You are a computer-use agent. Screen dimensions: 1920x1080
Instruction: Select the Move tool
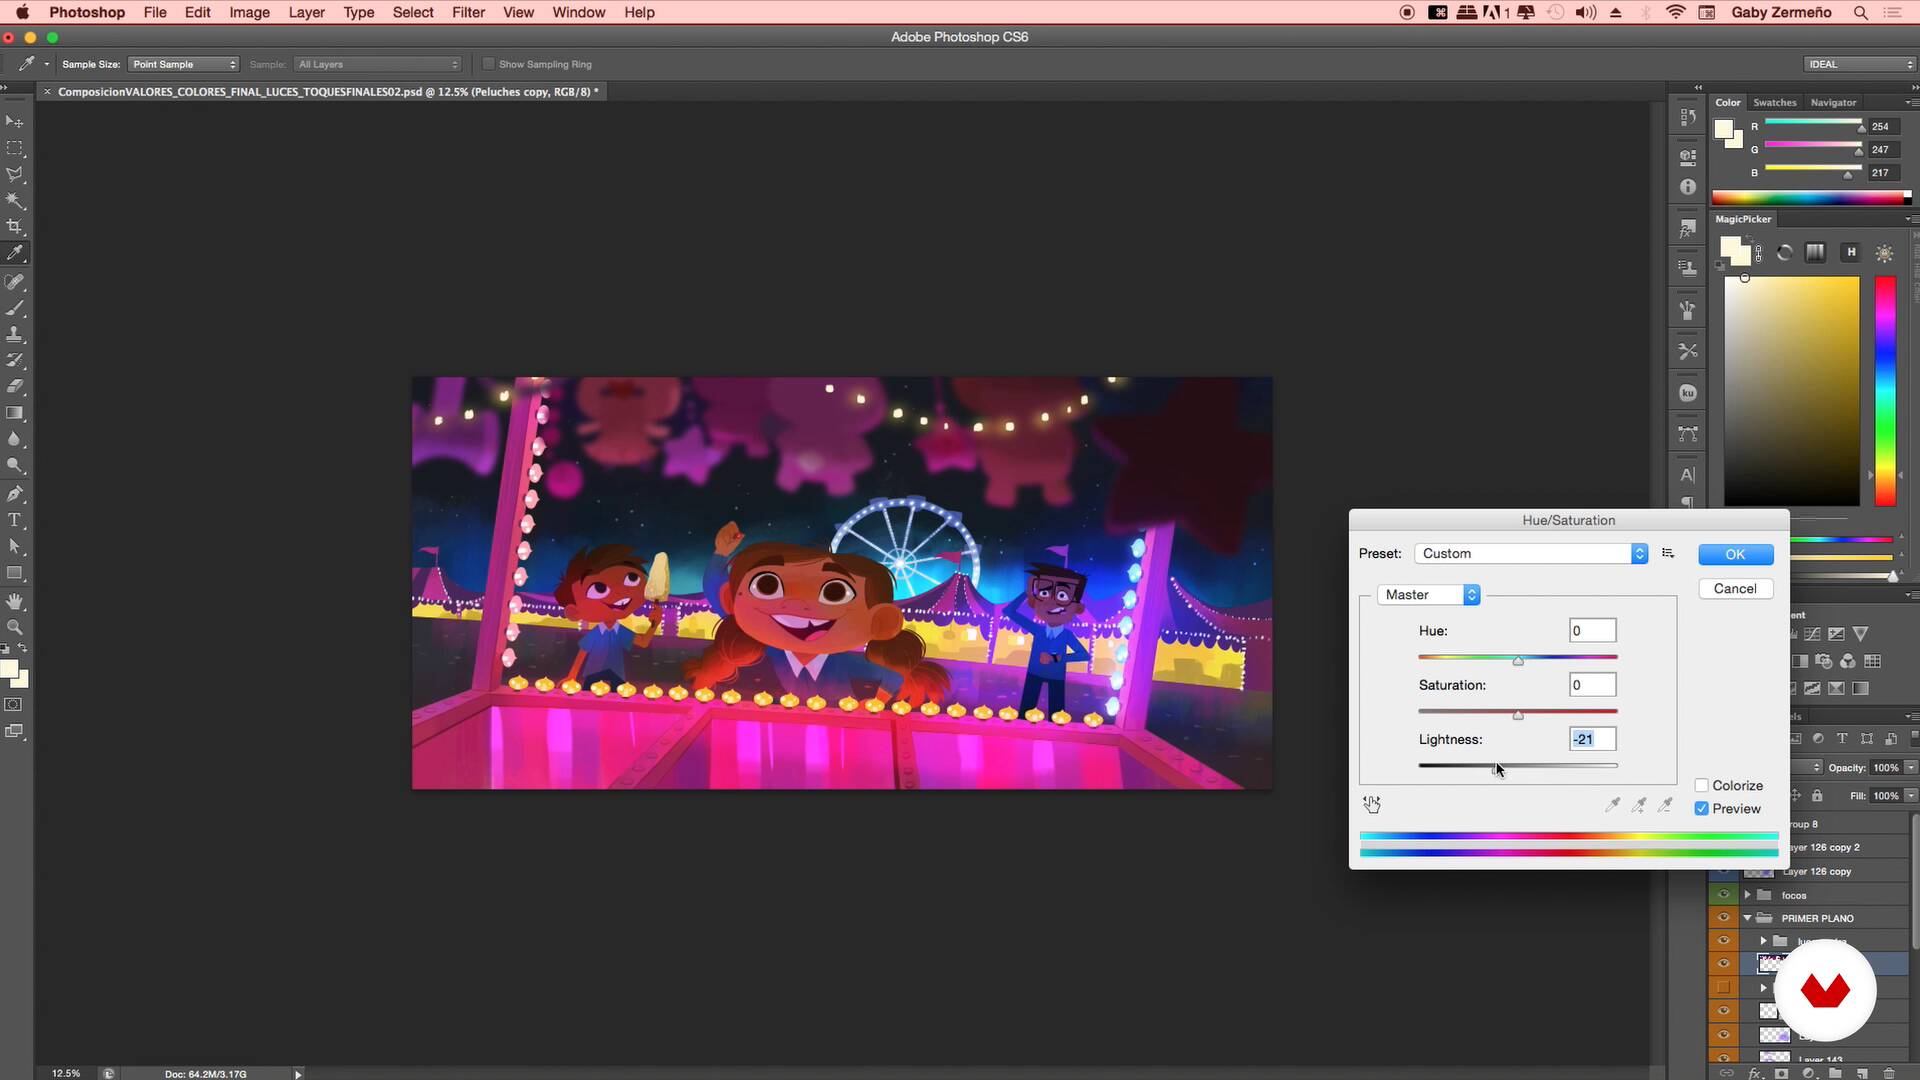tap(15, 121)
